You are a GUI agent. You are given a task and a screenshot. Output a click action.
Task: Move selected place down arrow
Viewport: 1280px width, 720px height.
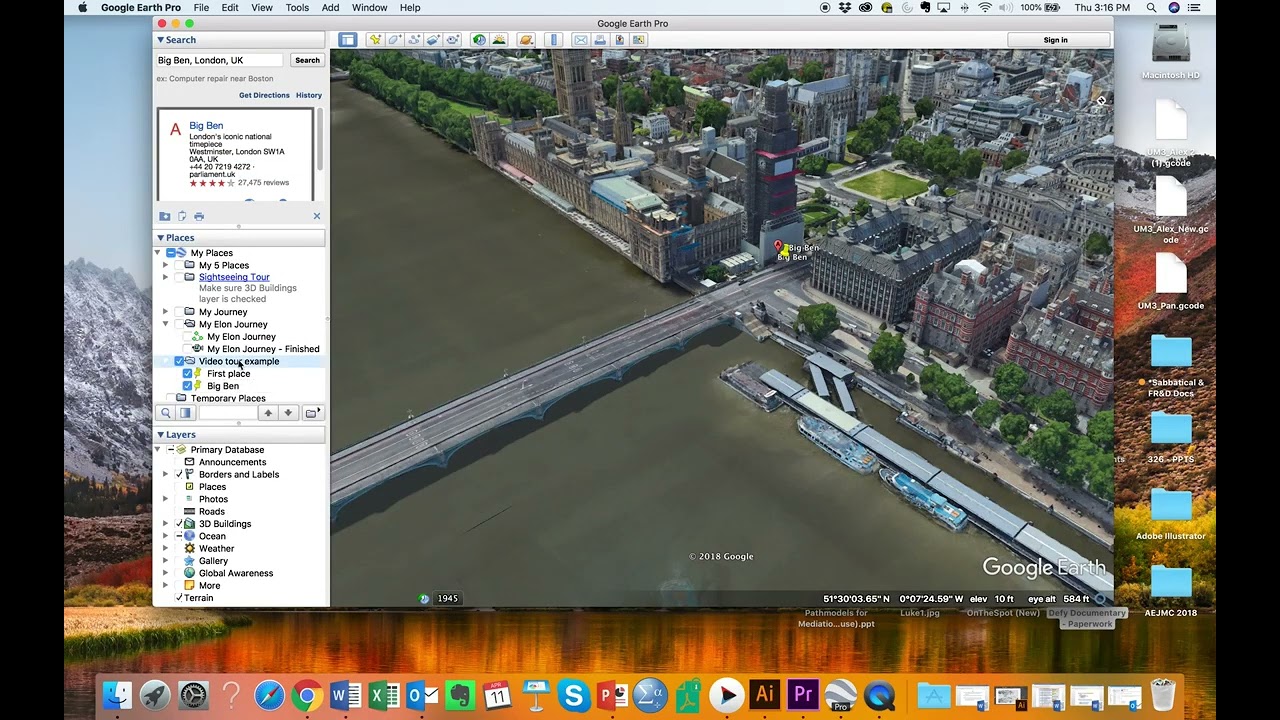click(288, 413)
